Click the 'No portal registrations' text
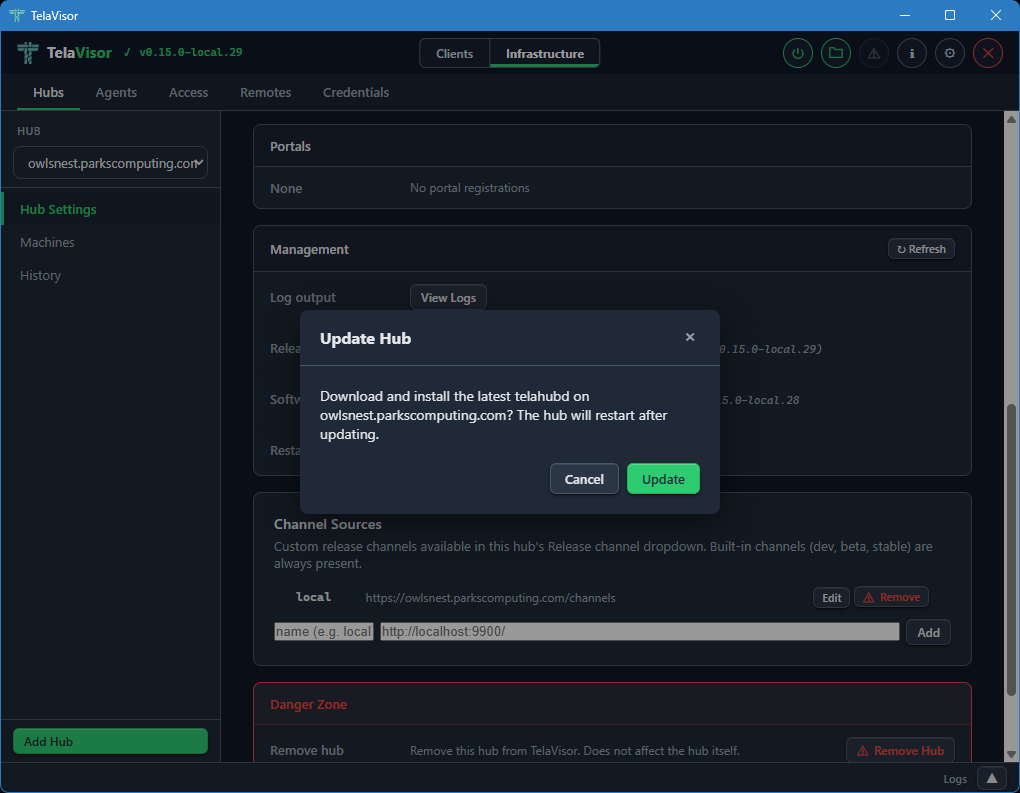This screenshot has height=793, width=1020. [x=469, y=187]
